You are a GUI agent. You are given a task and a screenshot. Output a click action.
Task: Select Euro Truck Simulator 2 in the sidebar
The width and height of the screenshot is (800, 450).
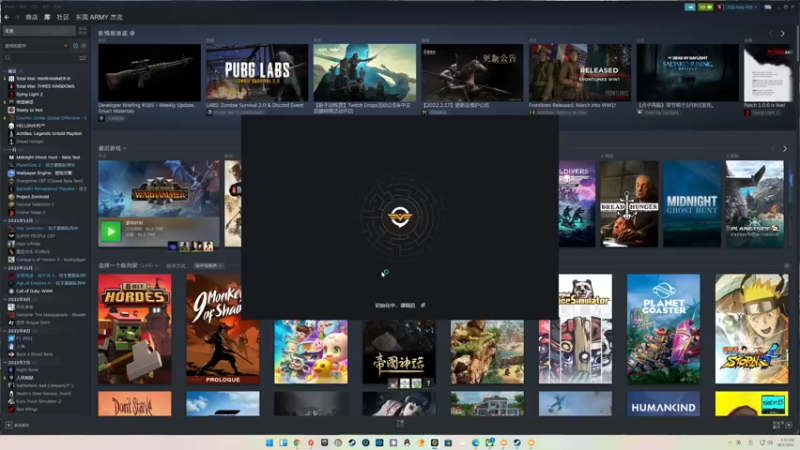click(x=38, y=401)
